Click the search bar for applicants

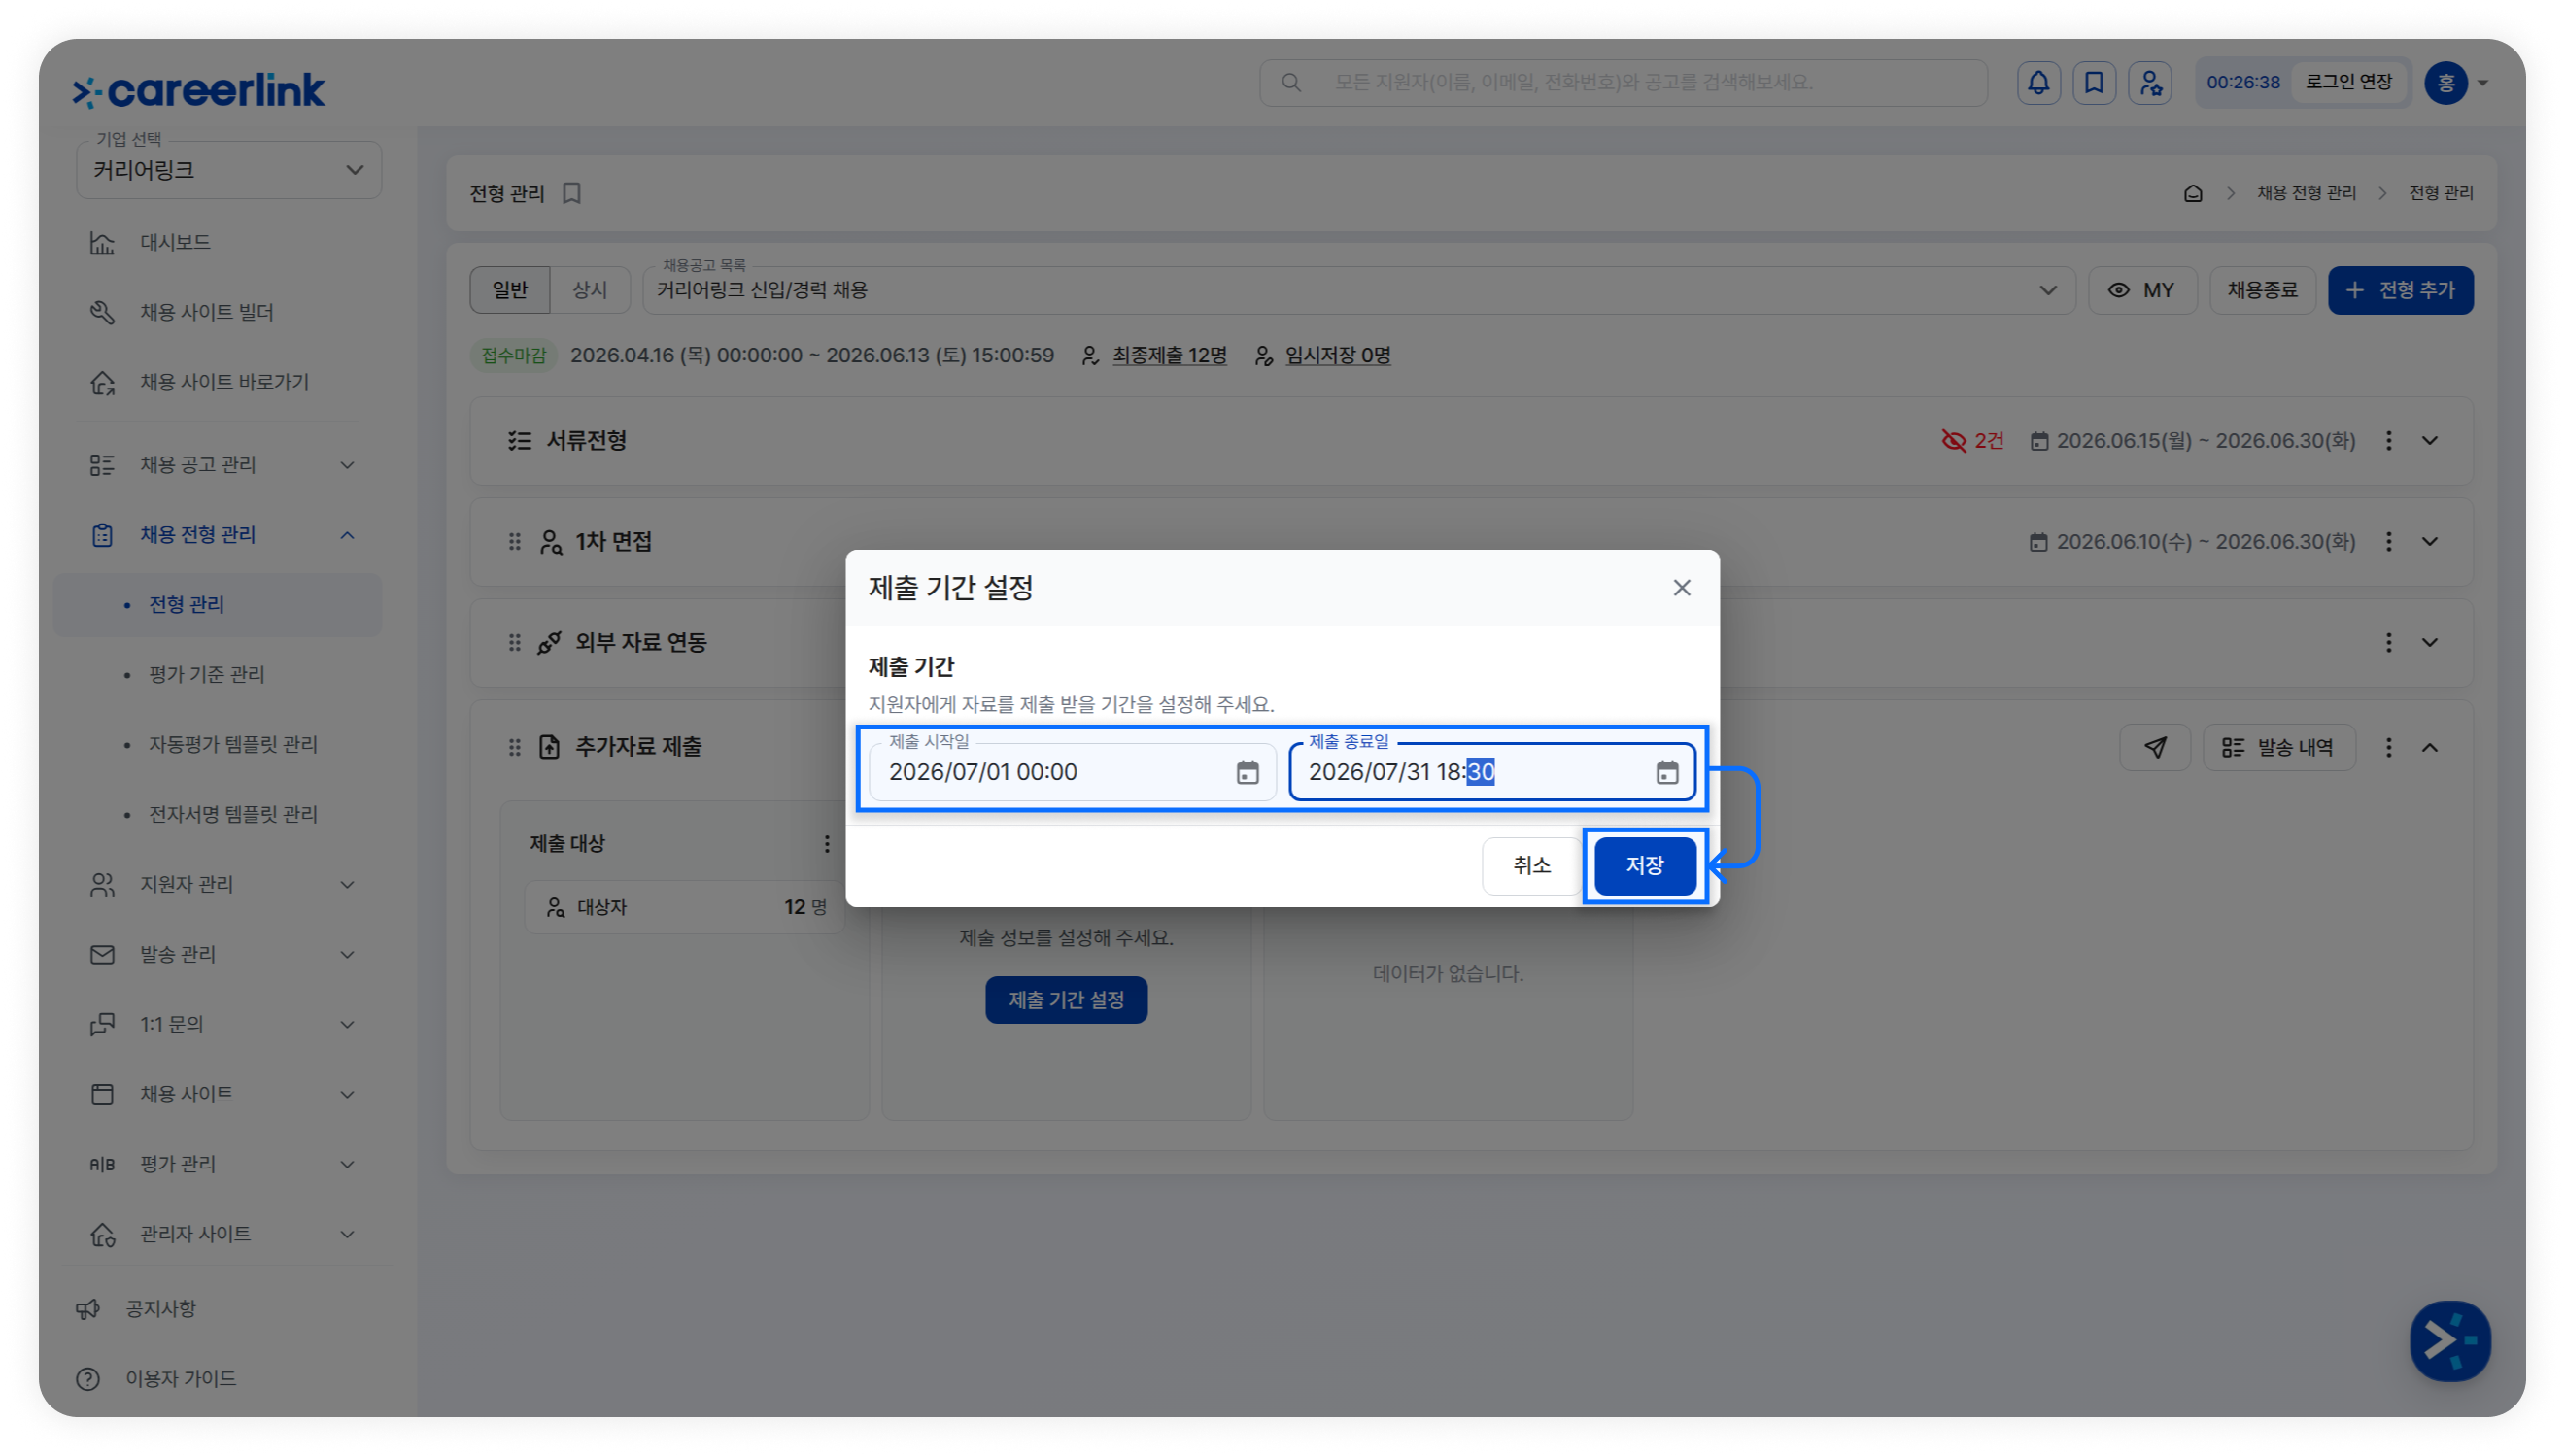point(1623,82)
